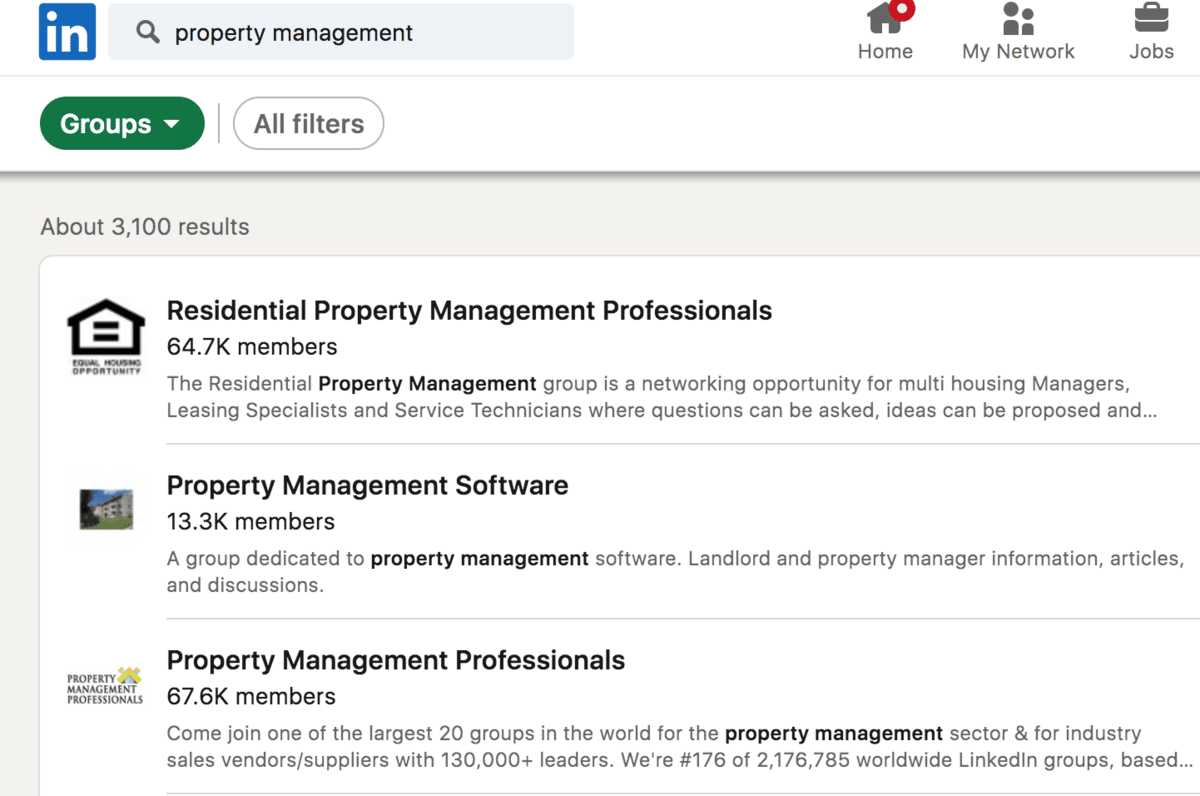Open Home via the house icon
1200x796 pixels.
point(884,18)
